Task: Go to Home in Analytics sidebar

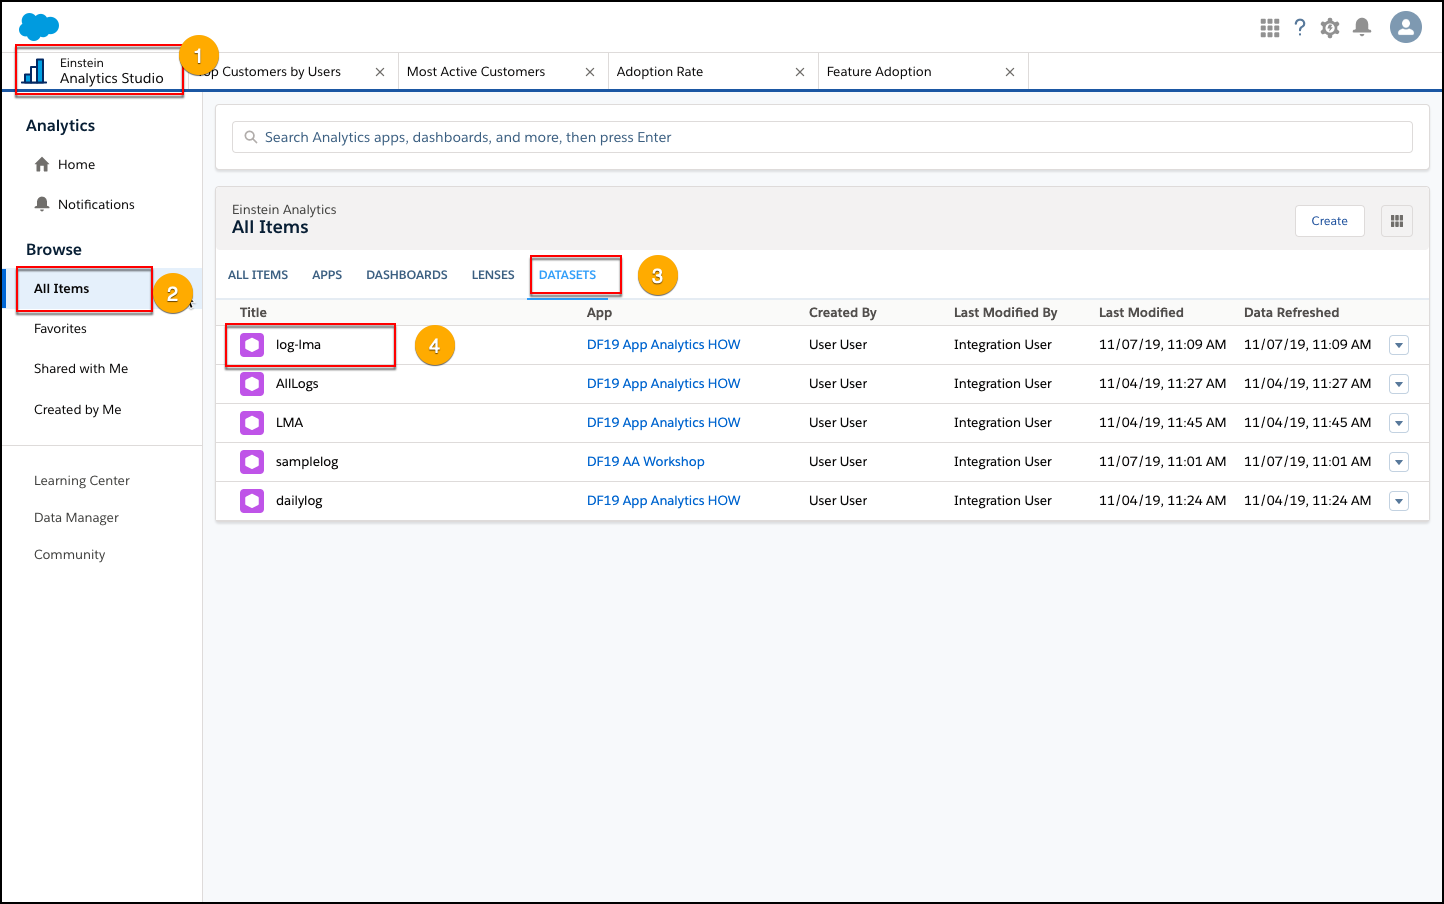Action: pos(77,165)
